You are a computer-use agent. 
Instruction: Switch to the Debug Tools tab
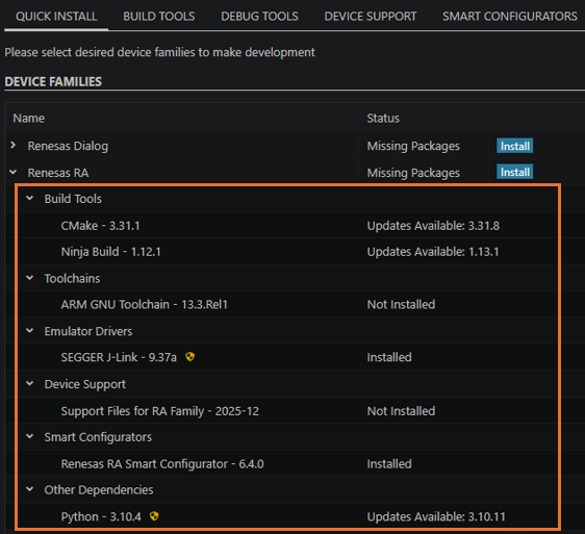[259, 16]
